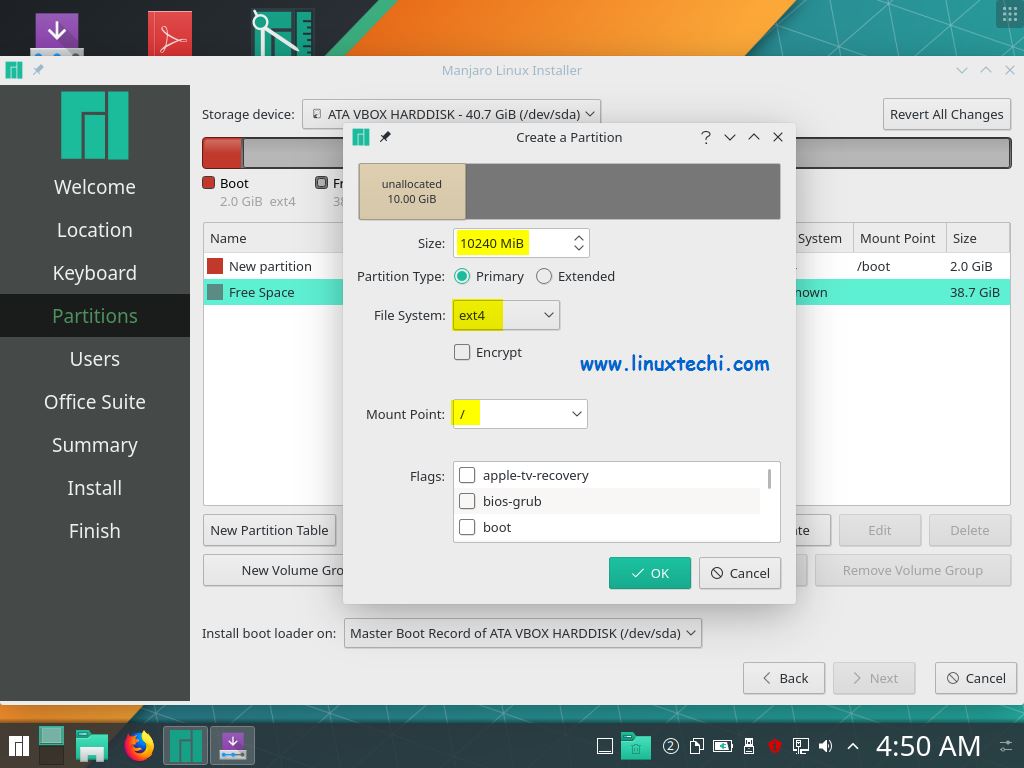
Task: Open the storage device selector for /dev/sda
Action: [450, 113]
